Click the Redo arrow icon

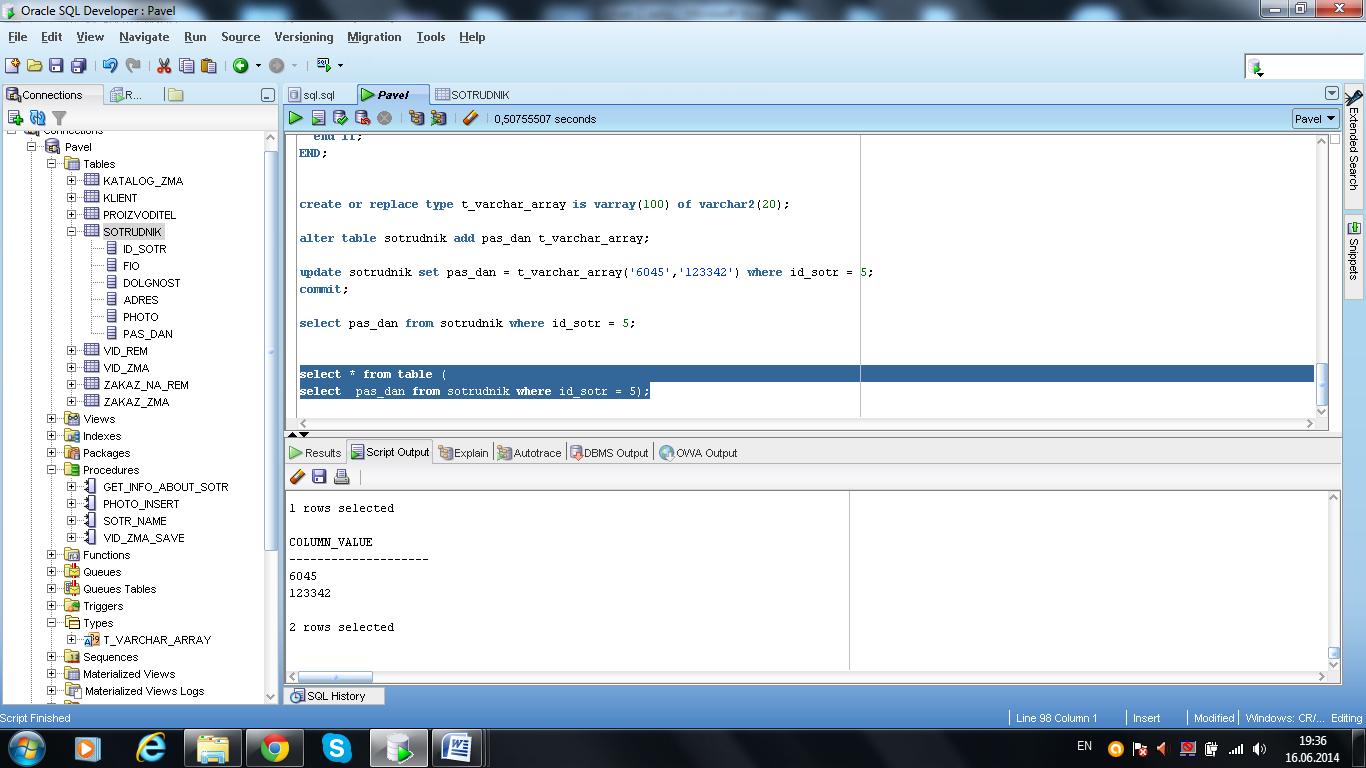133,65
